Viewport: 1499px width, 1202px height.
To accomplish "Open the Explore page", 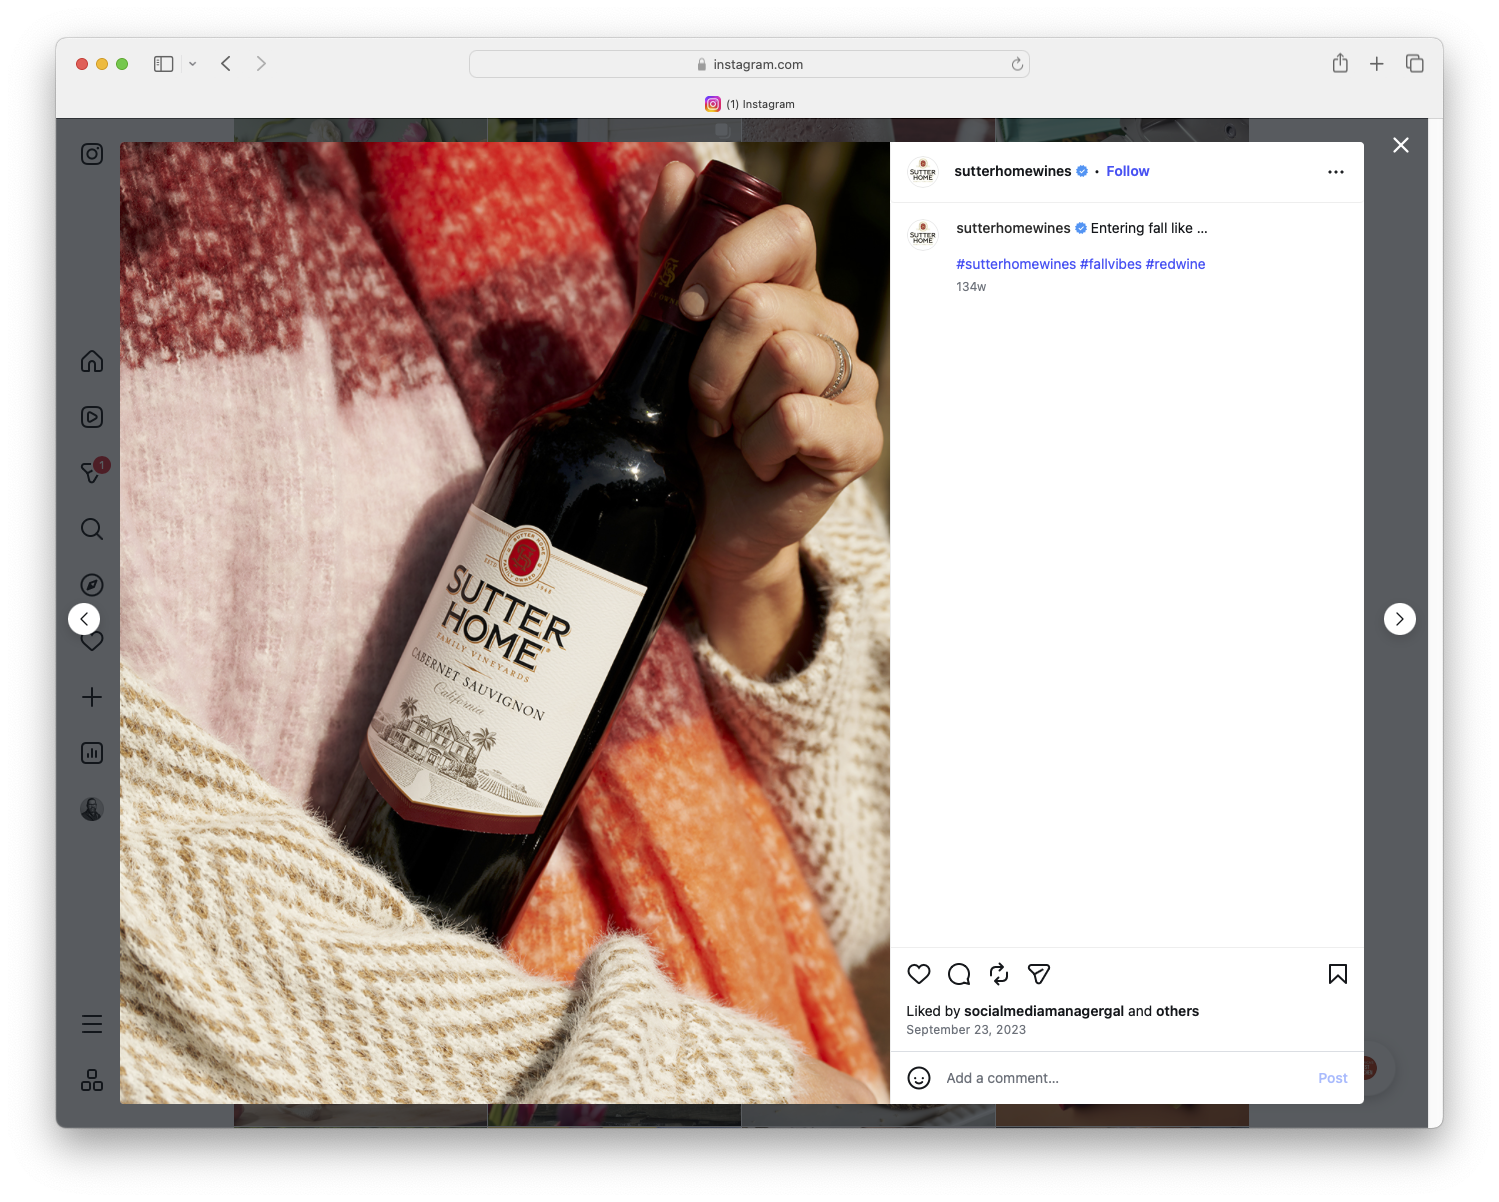I will coord(91,585).
